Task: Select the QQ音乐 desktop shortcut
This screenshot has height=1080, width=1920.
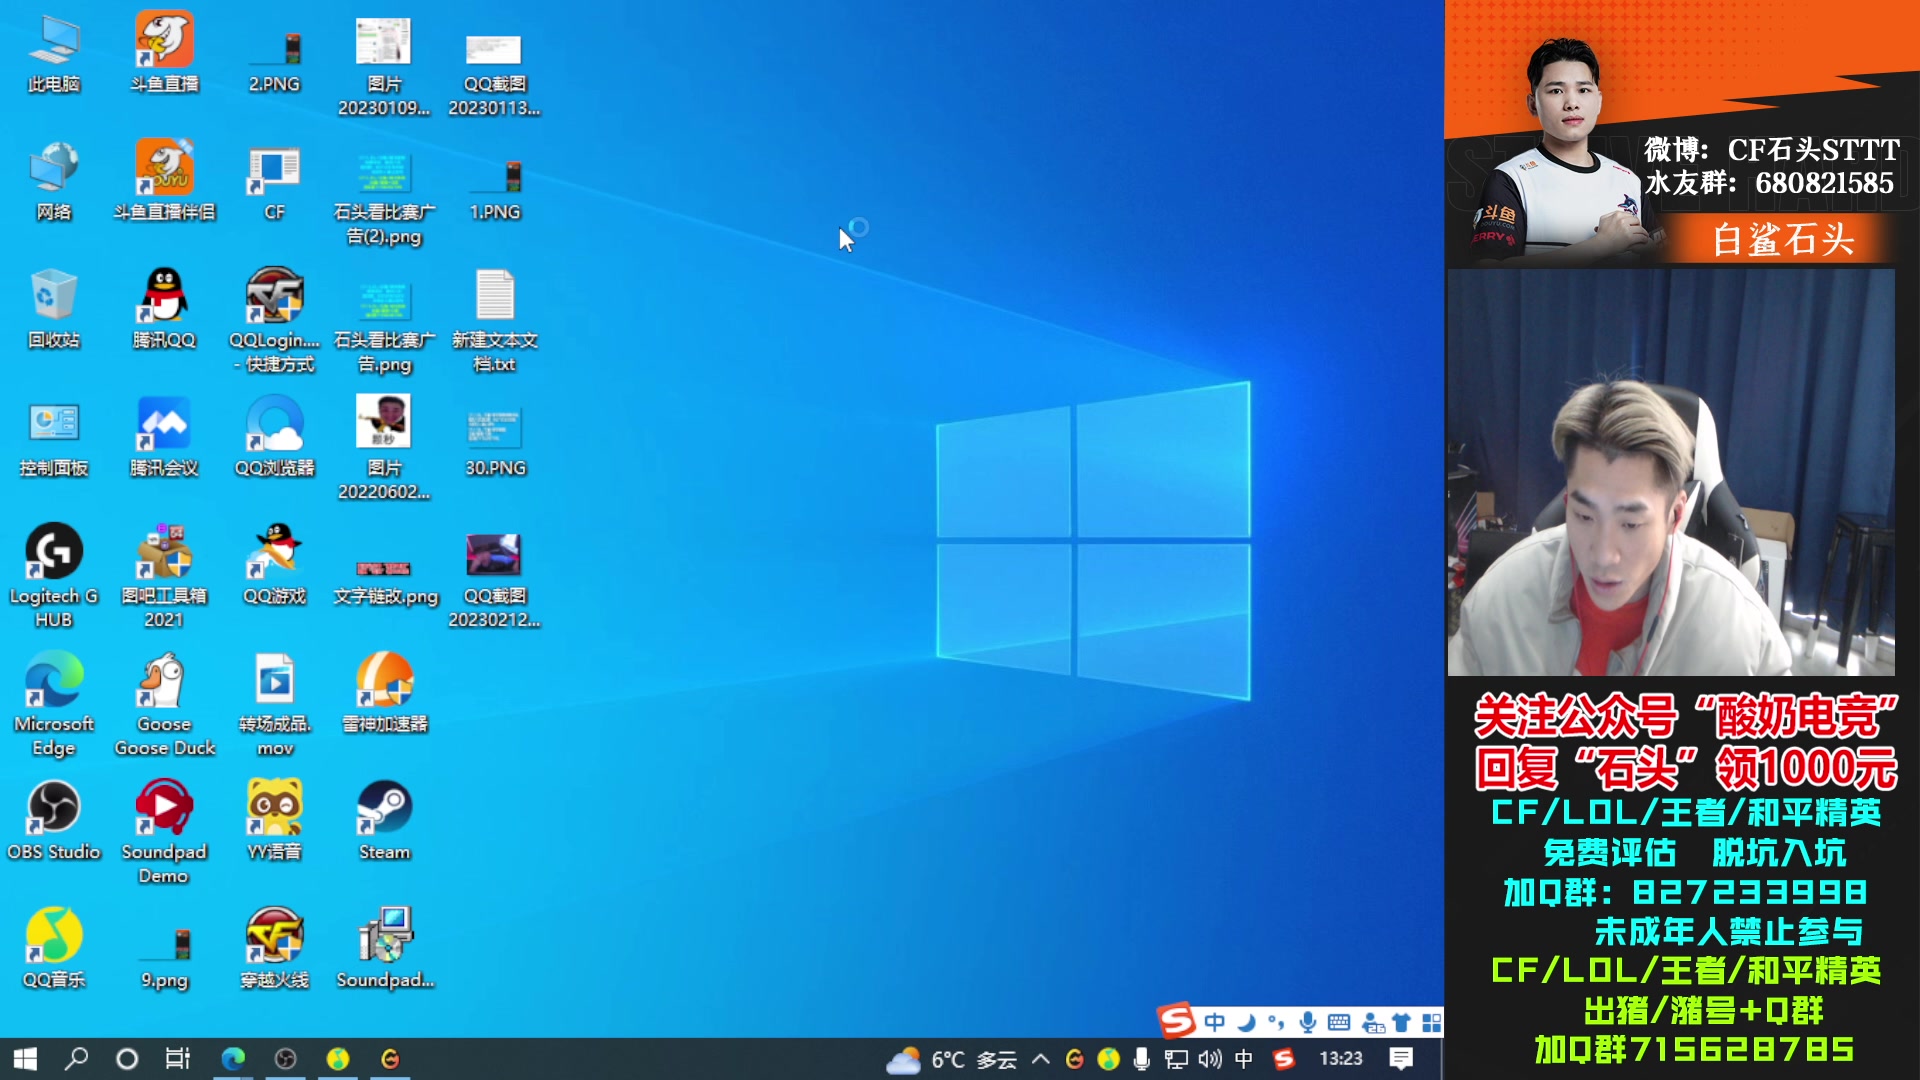Action: [54, 950]
